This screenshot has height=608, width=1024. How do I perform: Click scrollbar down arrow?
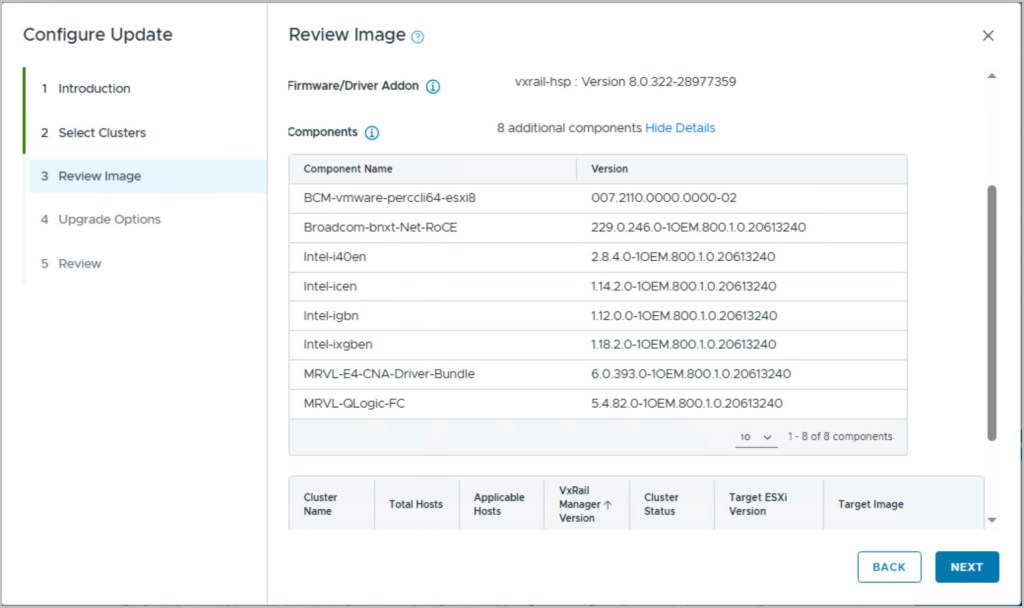pyautogui.click(x=992, y=520)
